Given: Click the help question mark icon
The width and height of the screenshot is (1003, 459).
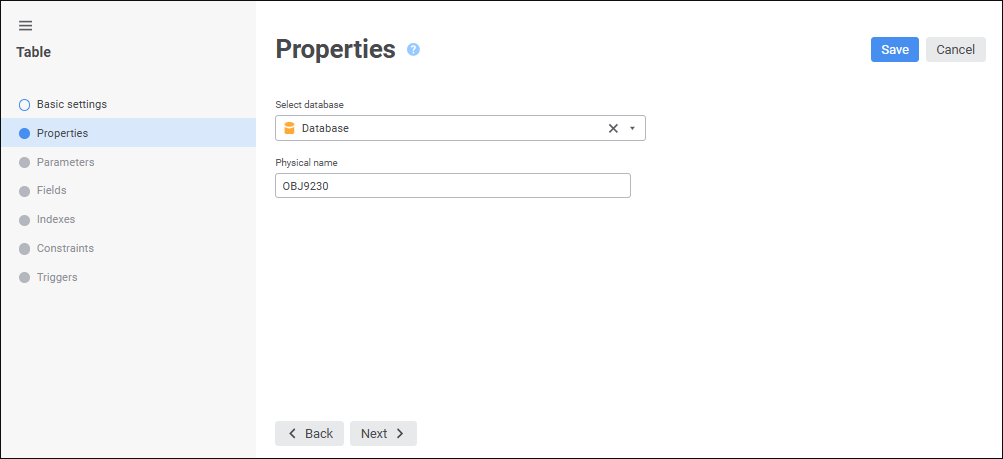Looking at the screenshot, I should coord(413,49).
